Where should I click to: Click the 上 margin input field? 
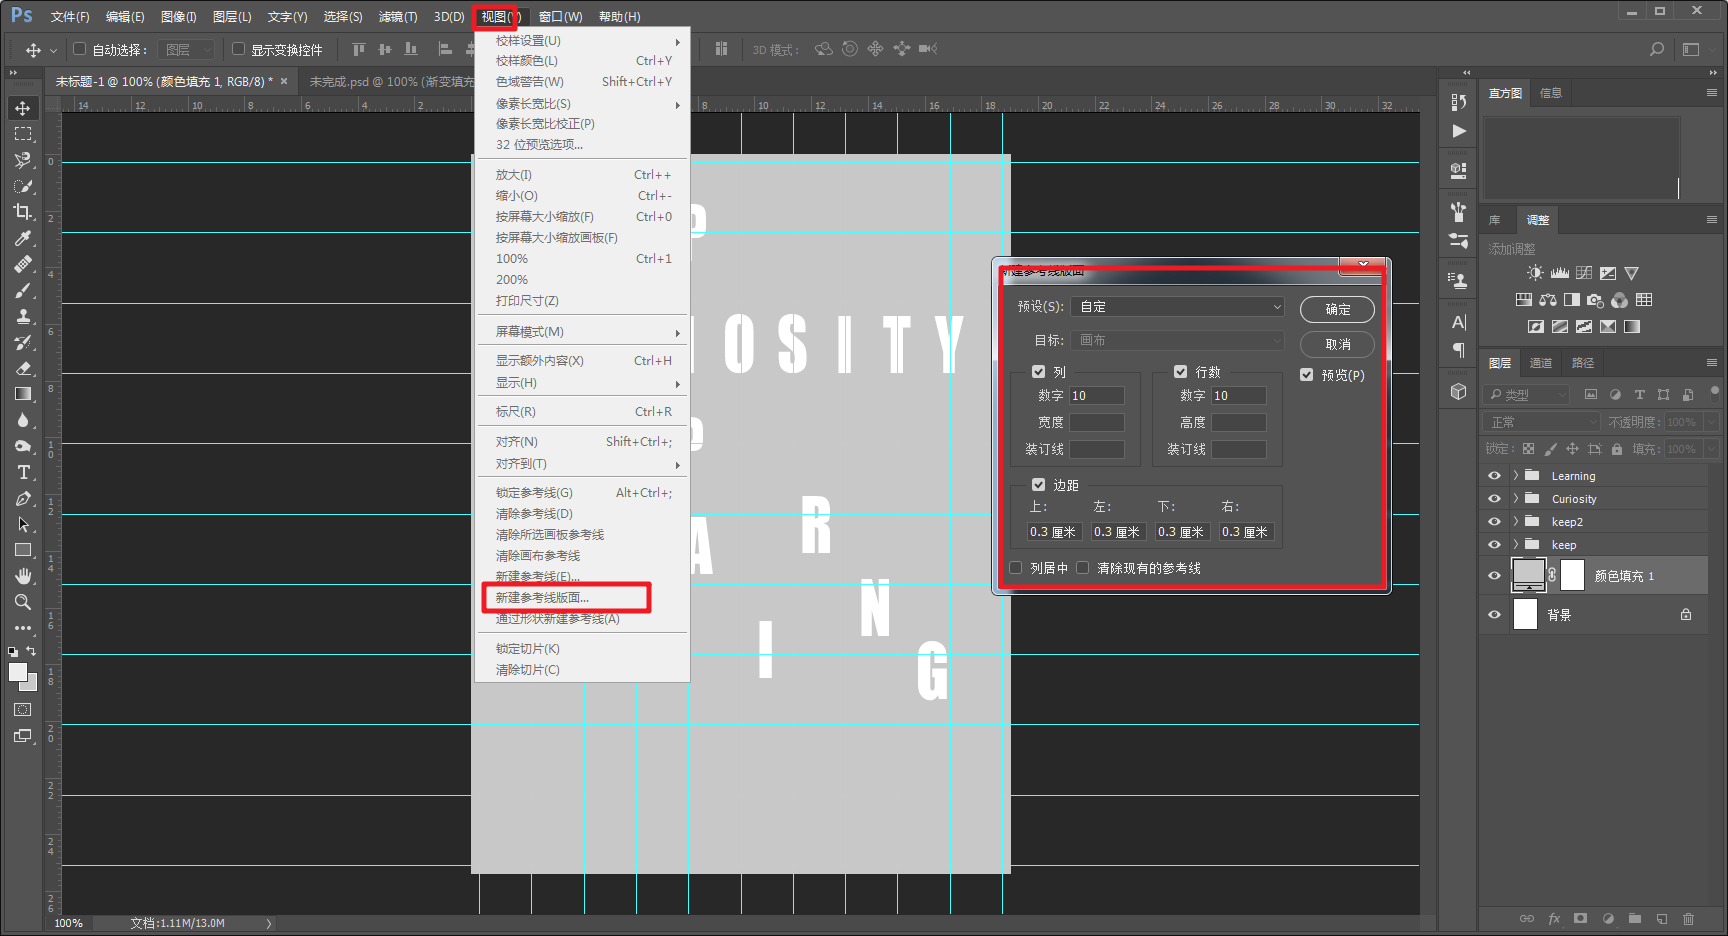[1053, 532]
